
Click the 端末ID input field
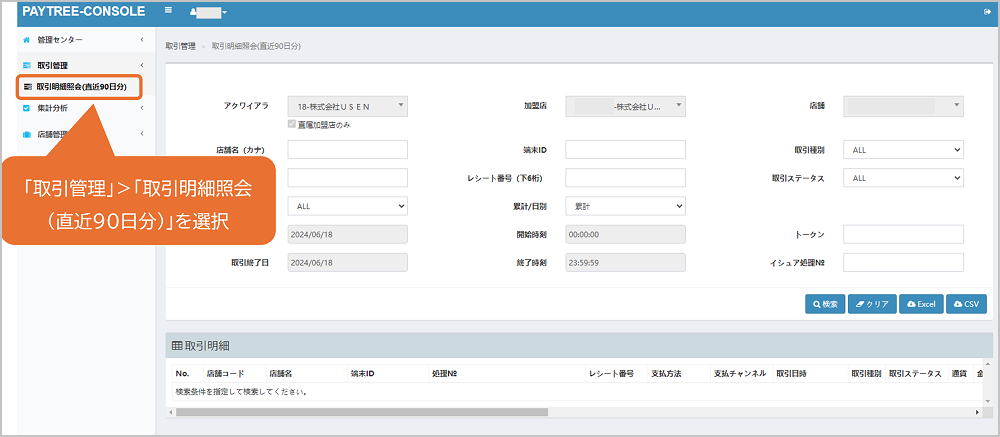625,150
